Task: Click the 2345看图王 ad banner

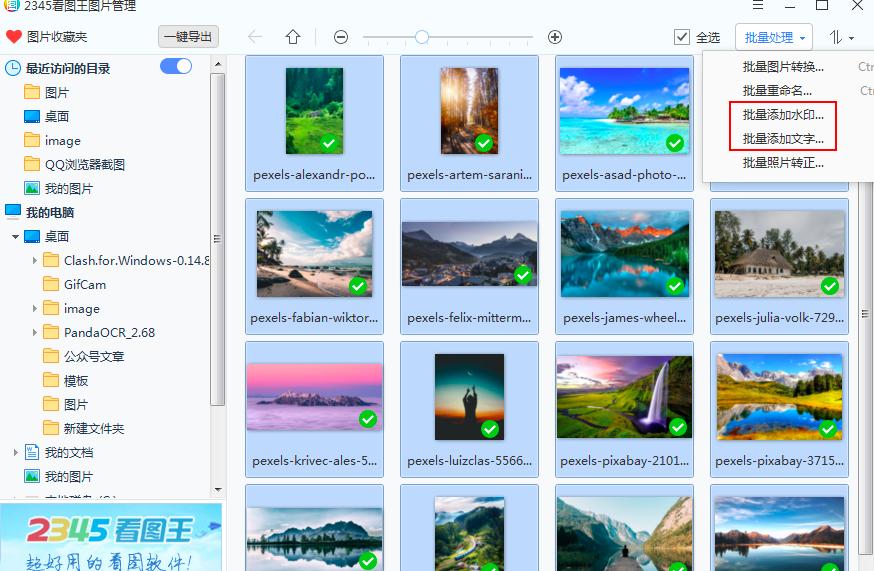Action: click(x=111, y=537)
